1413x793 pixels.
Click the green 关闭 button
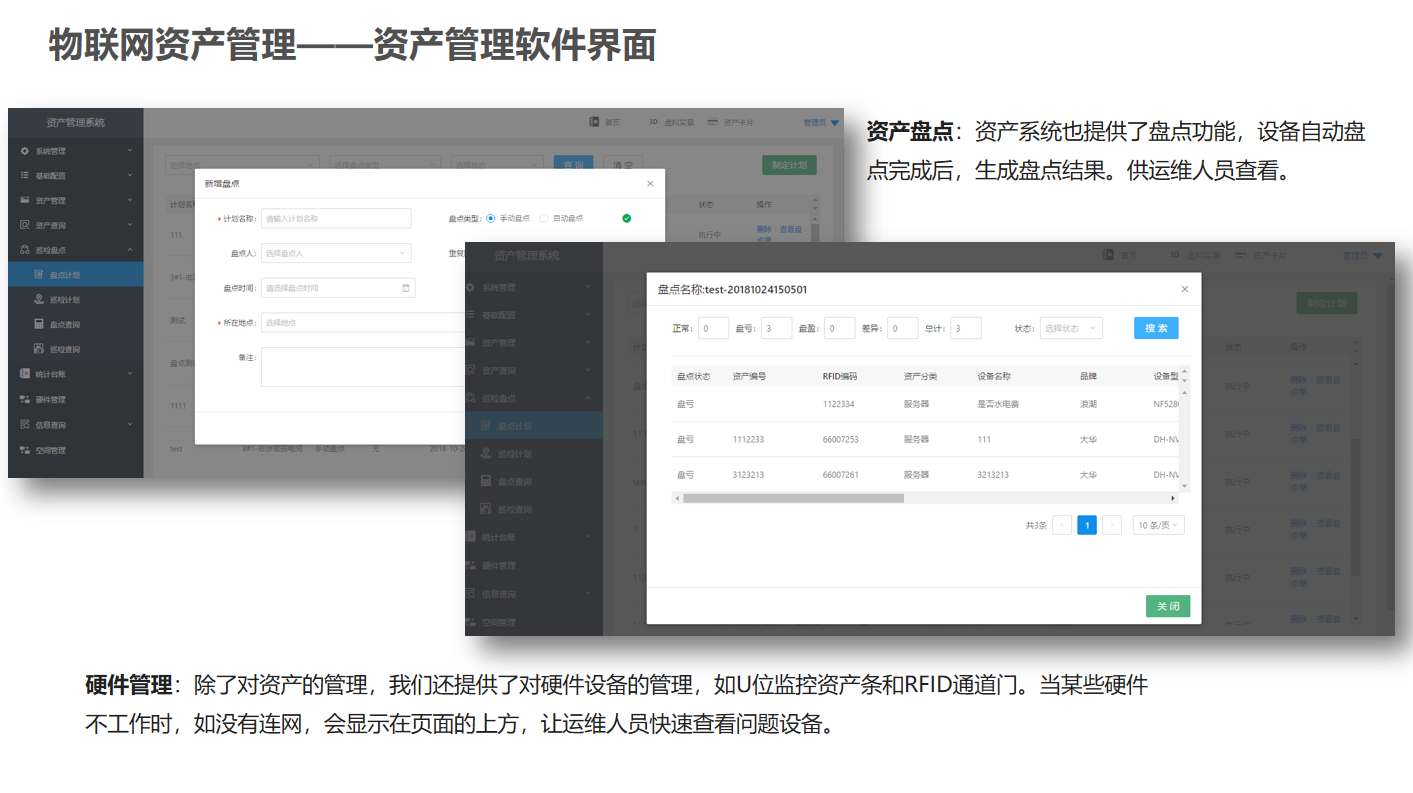coord(1167,606)
